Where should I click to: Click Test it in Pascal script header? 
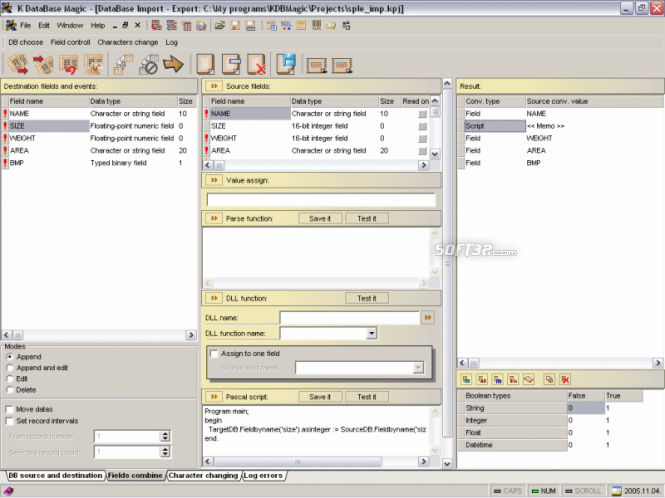[x=367, y=397]
